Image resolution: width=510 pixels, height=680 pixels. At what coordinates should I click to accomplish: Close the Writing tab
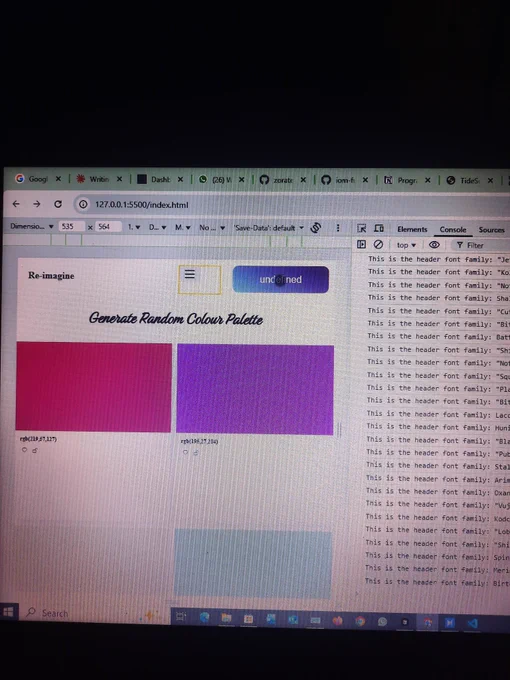click(119, 179)
